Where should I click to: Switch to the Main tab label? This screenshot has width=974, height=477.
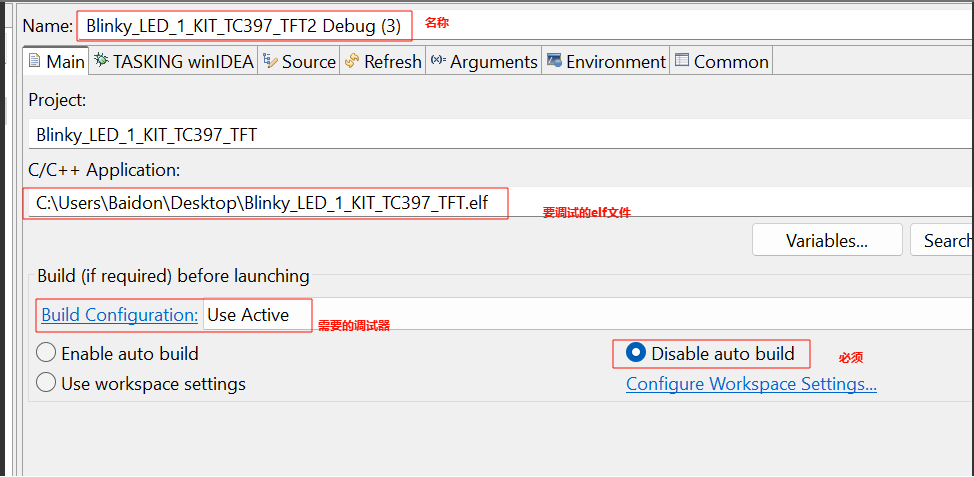coord(65,61)
